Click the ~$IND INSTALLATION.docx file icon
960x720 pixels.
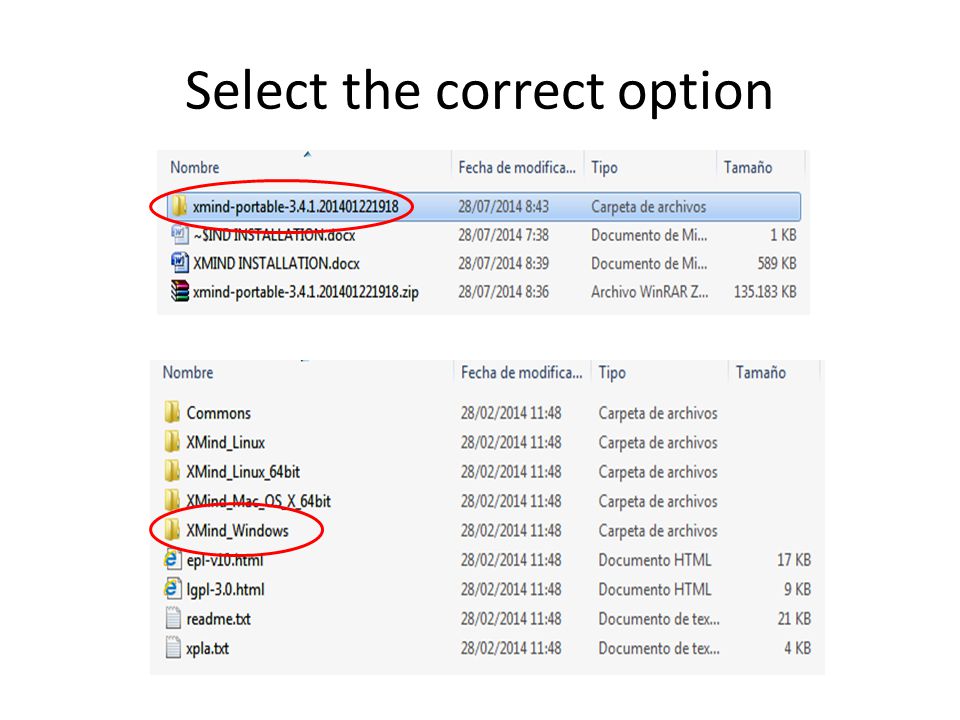tap(179, 234)
